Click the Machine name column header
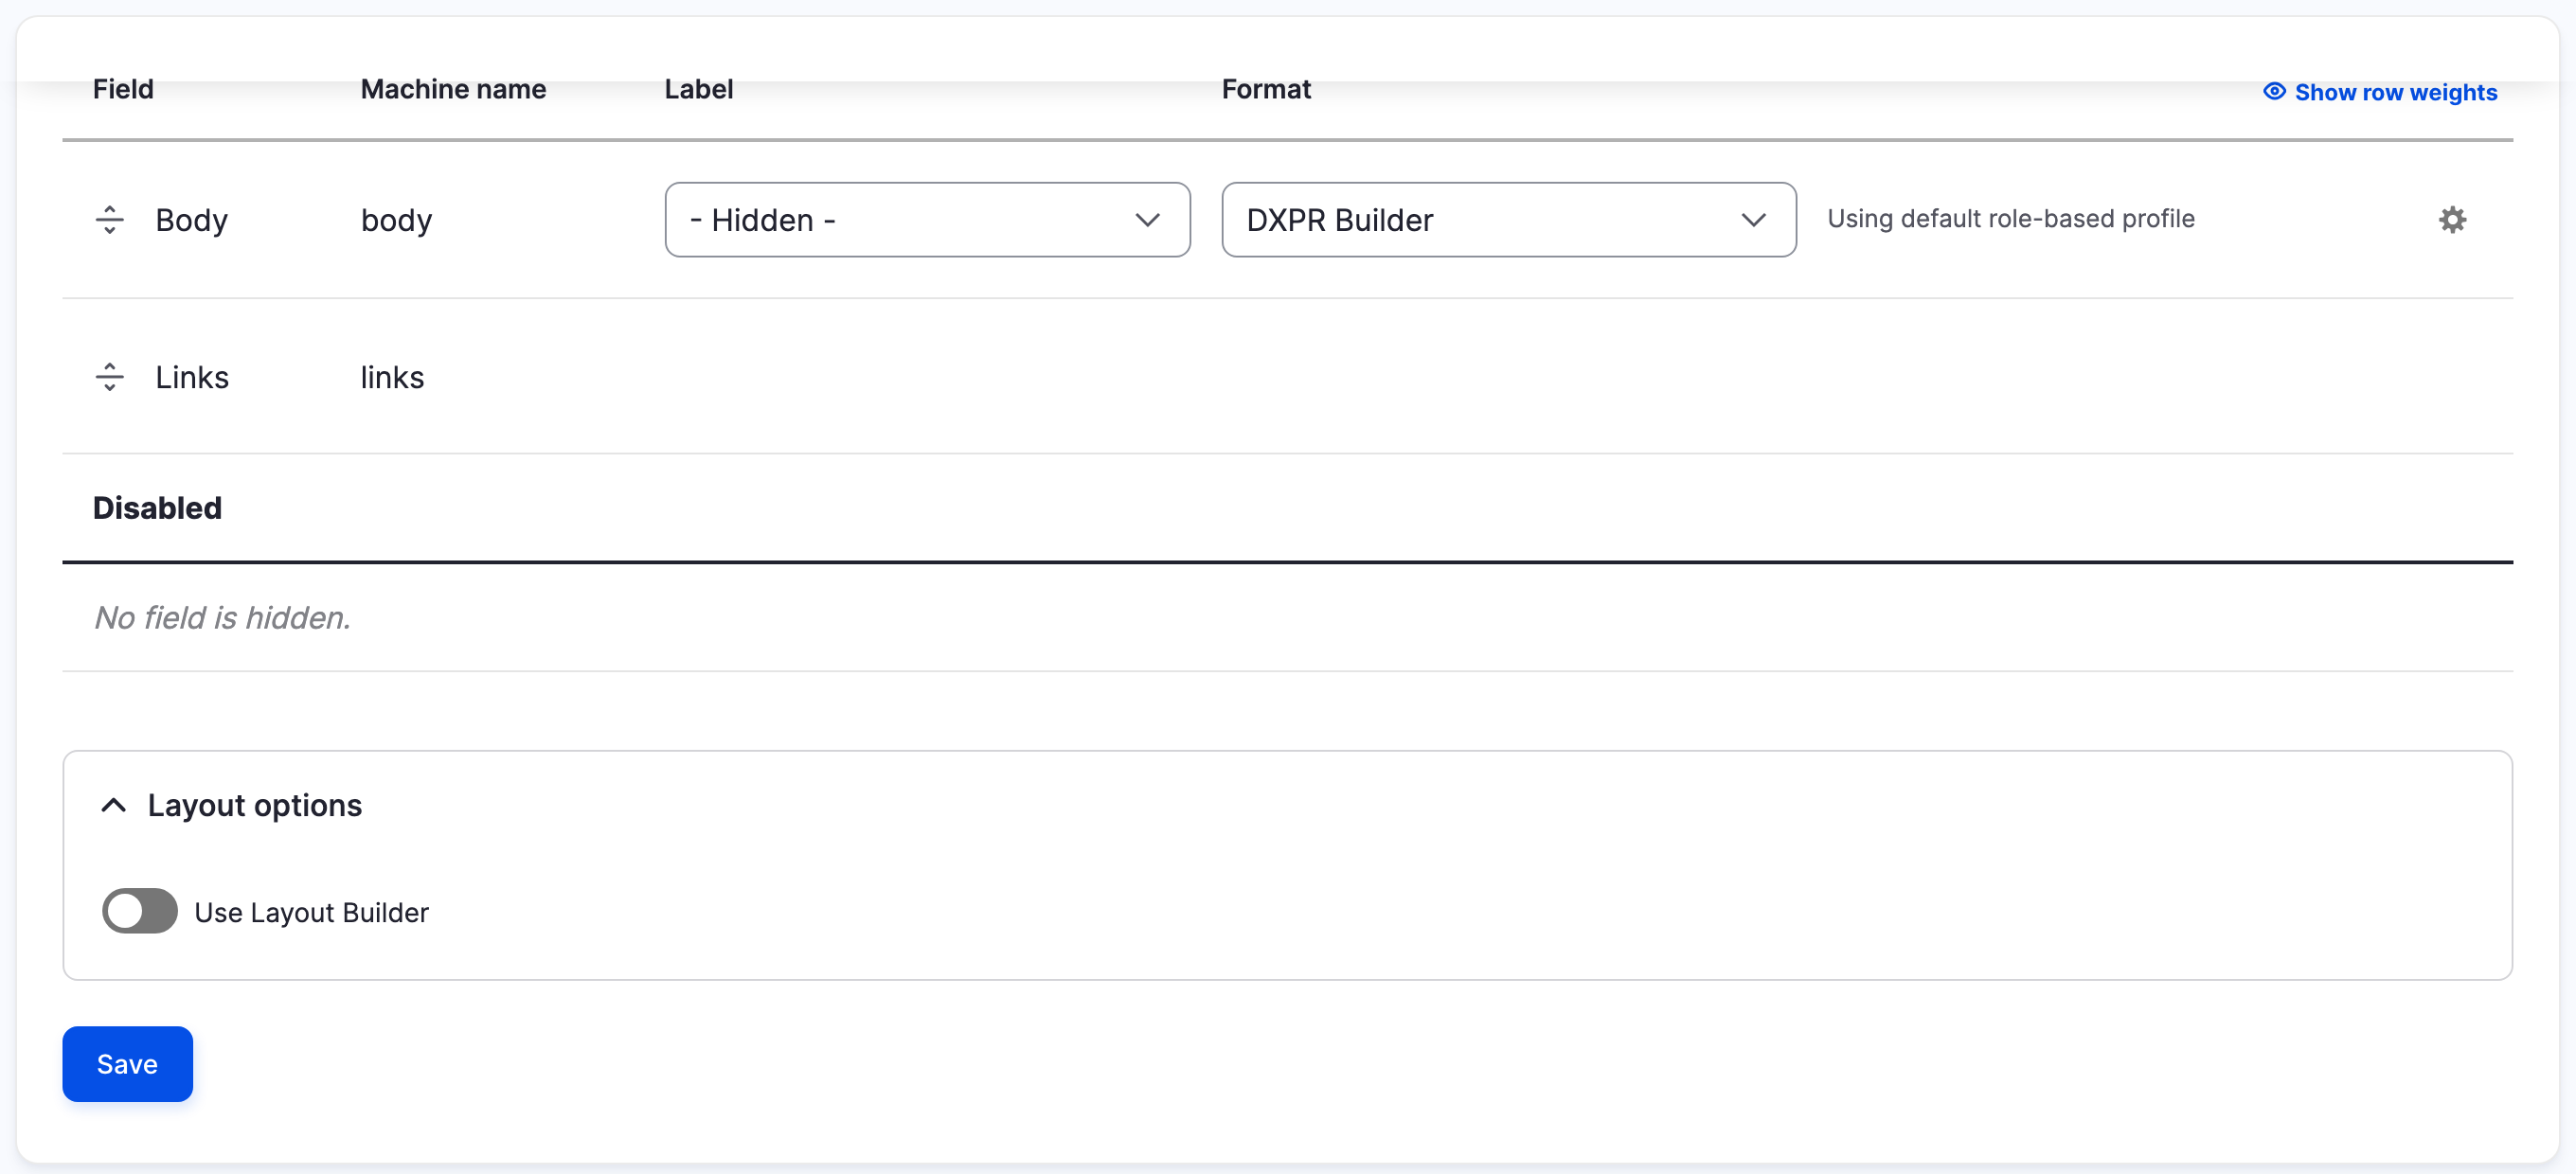The image size is (2576, 1174). pos(453,89)
